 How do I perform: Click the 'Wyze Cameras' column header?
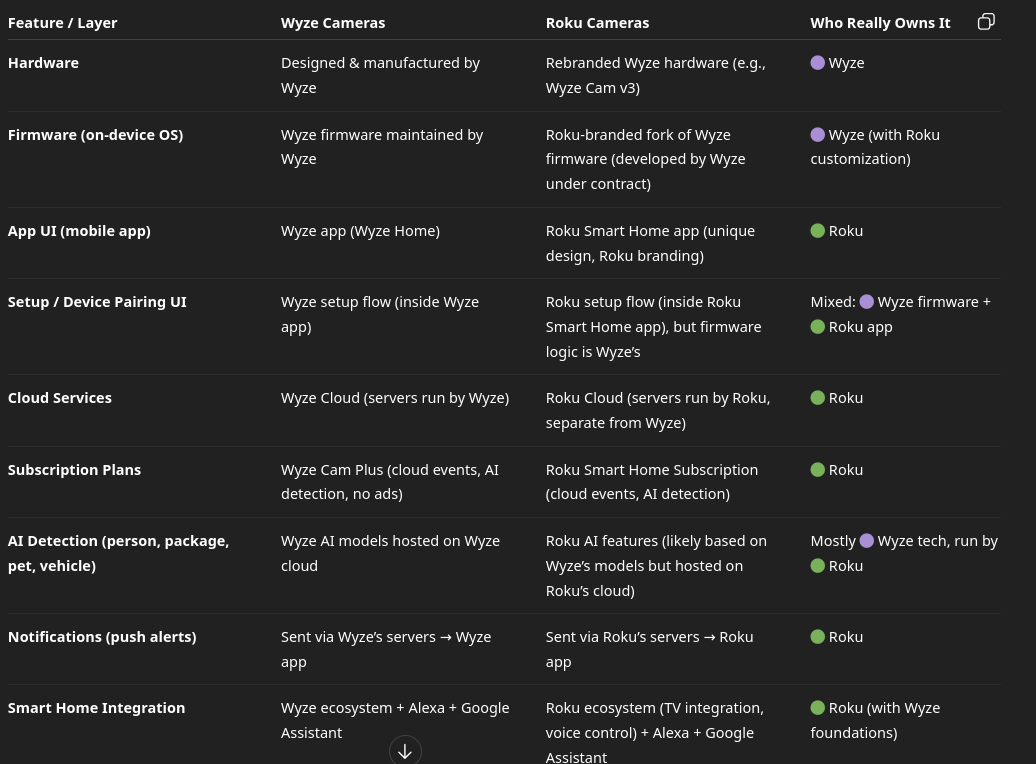pos(333,23)
